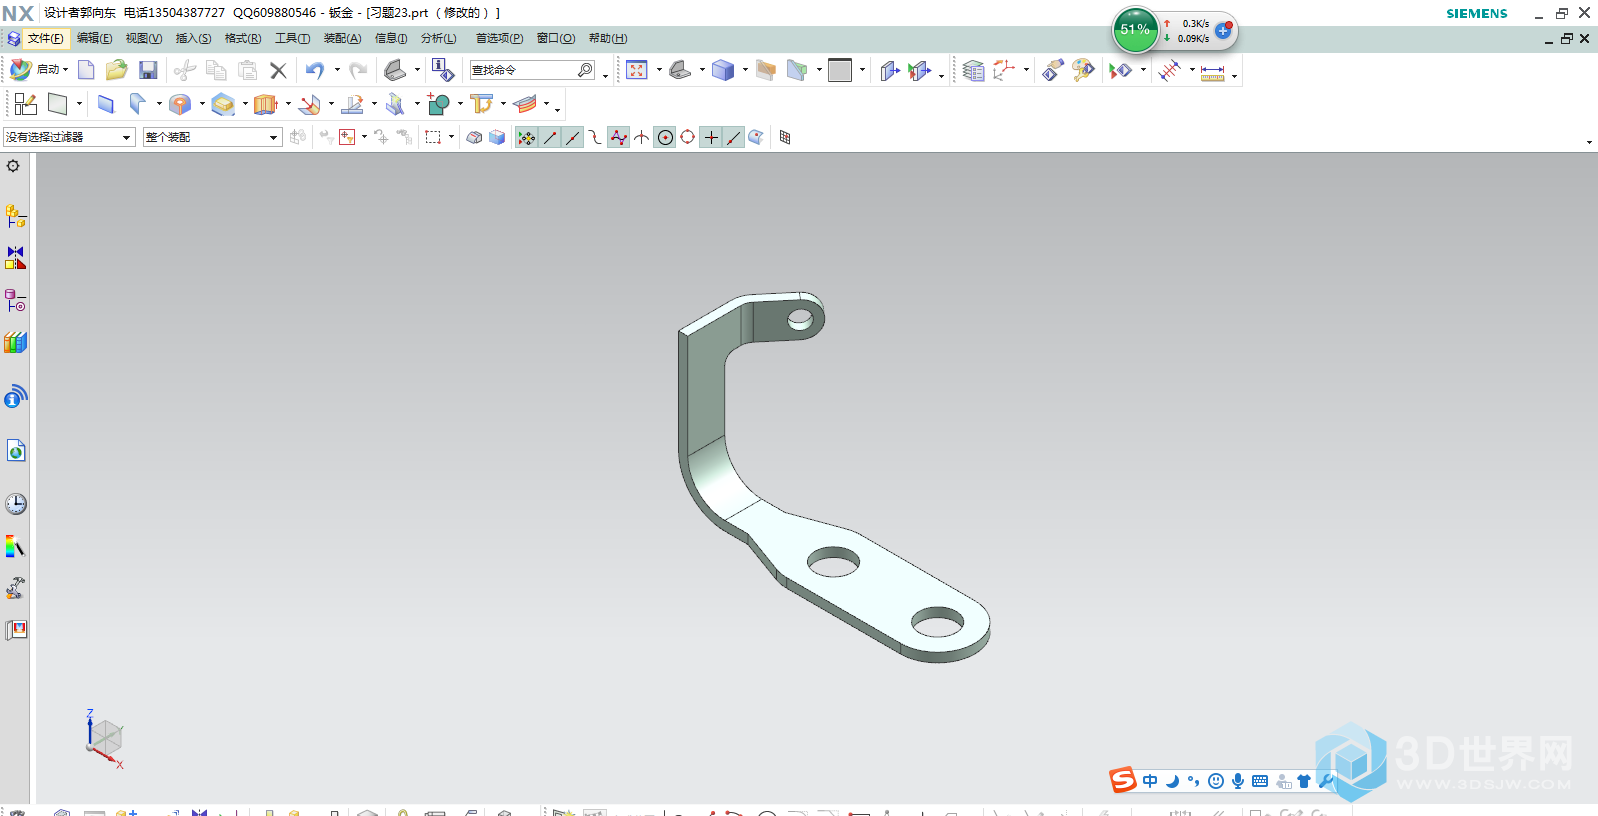Toggle the enable snap points button
The width and height of the screenshot is (1598, 816).
click(x=526, y=138)
